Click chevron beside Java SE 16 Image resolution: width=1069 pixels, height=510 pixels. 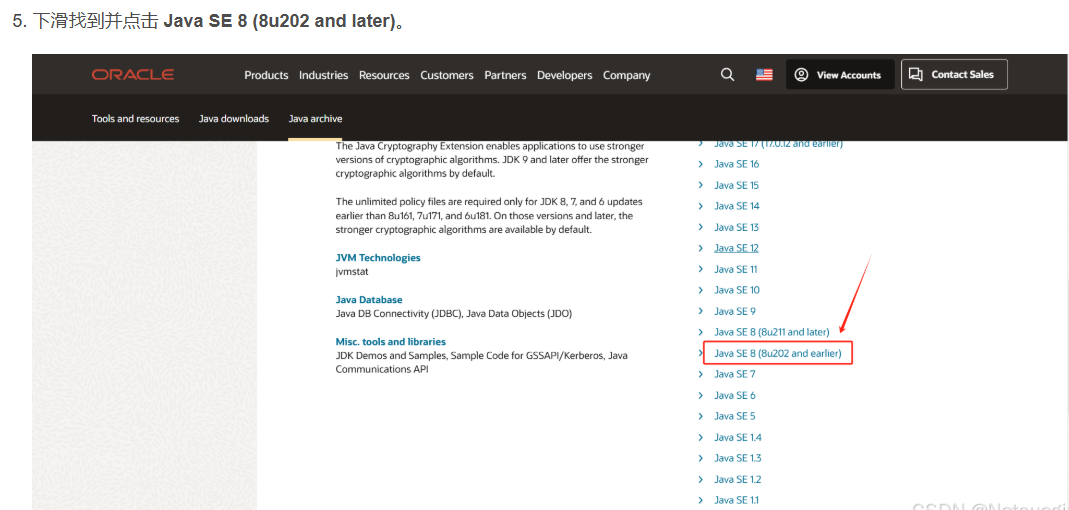[700, 164]
